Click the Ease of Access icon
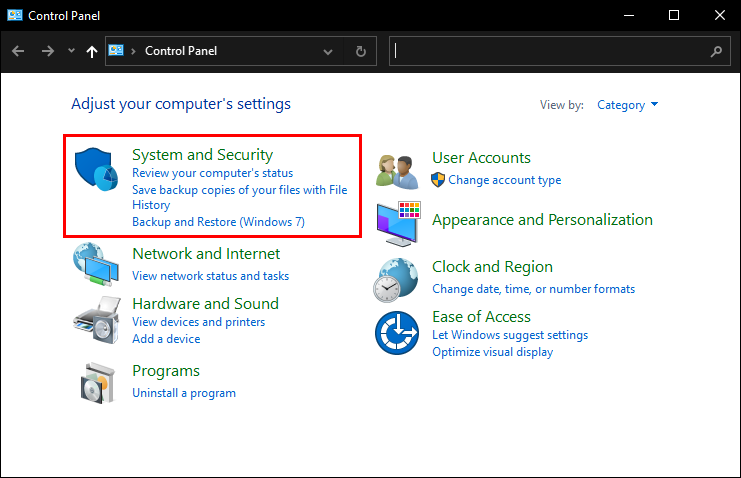741x478 pixels. [397, 332]
